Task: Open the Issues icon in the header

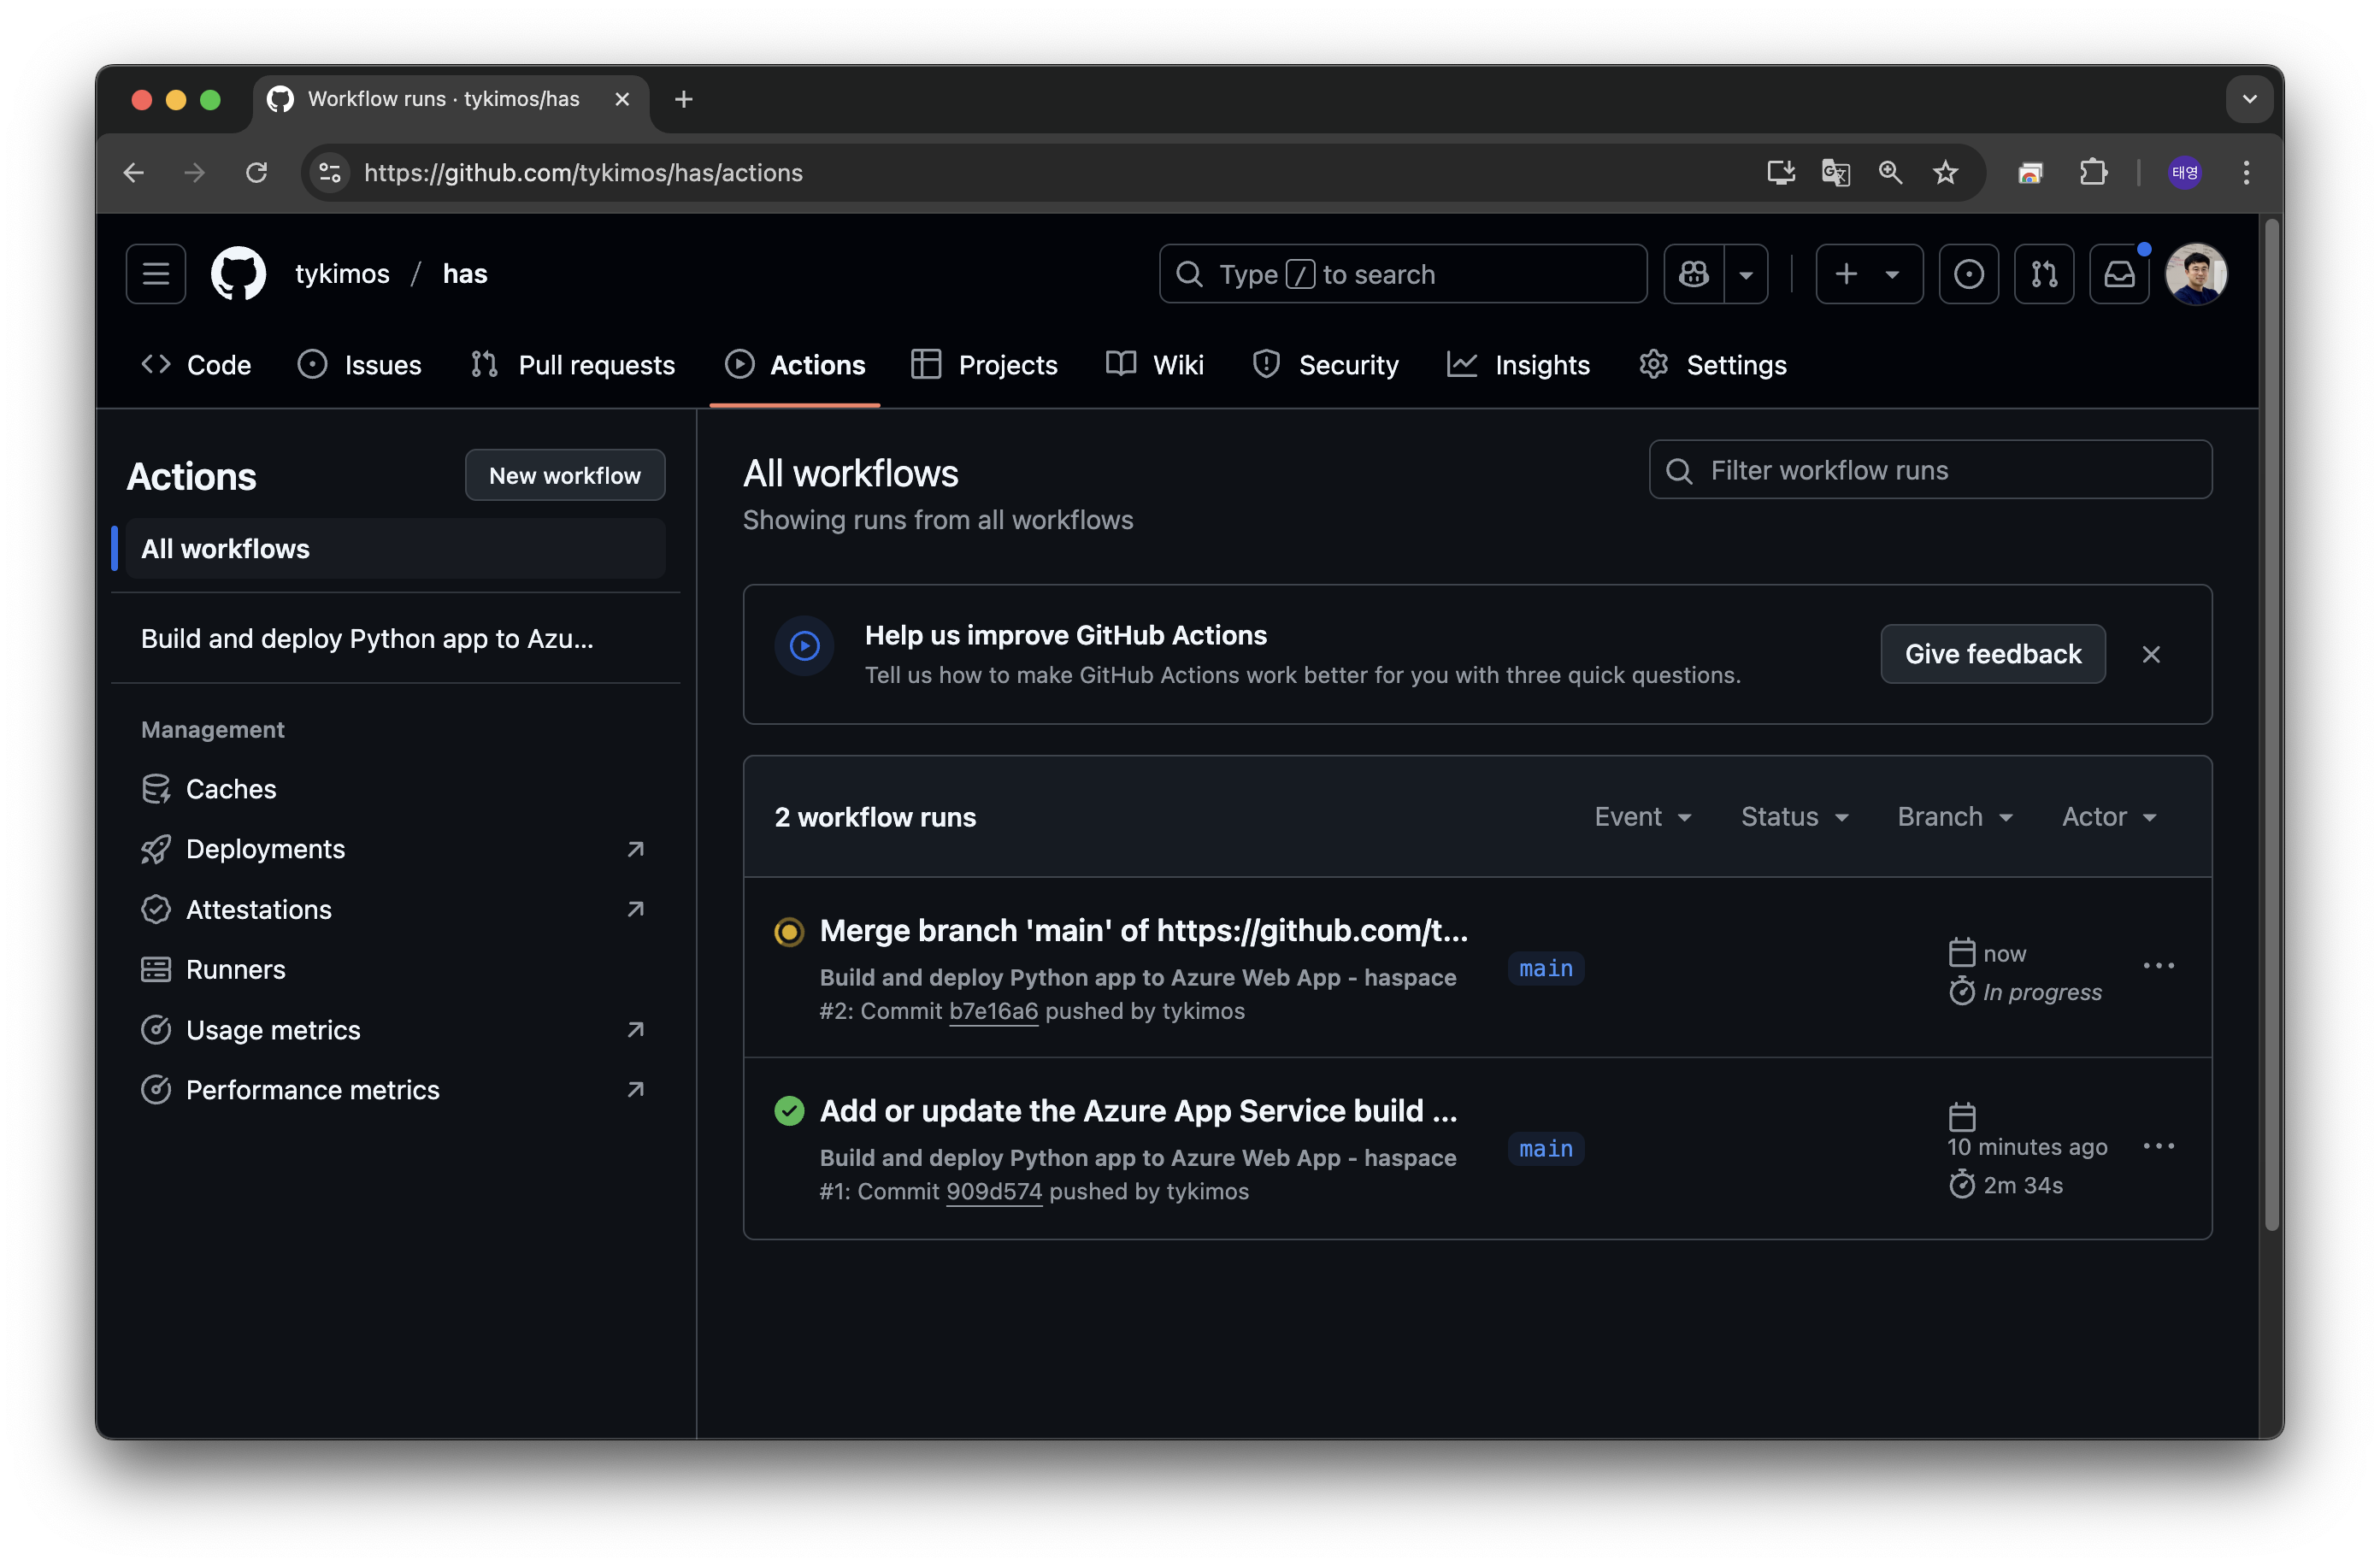Action: [1968, 274]
